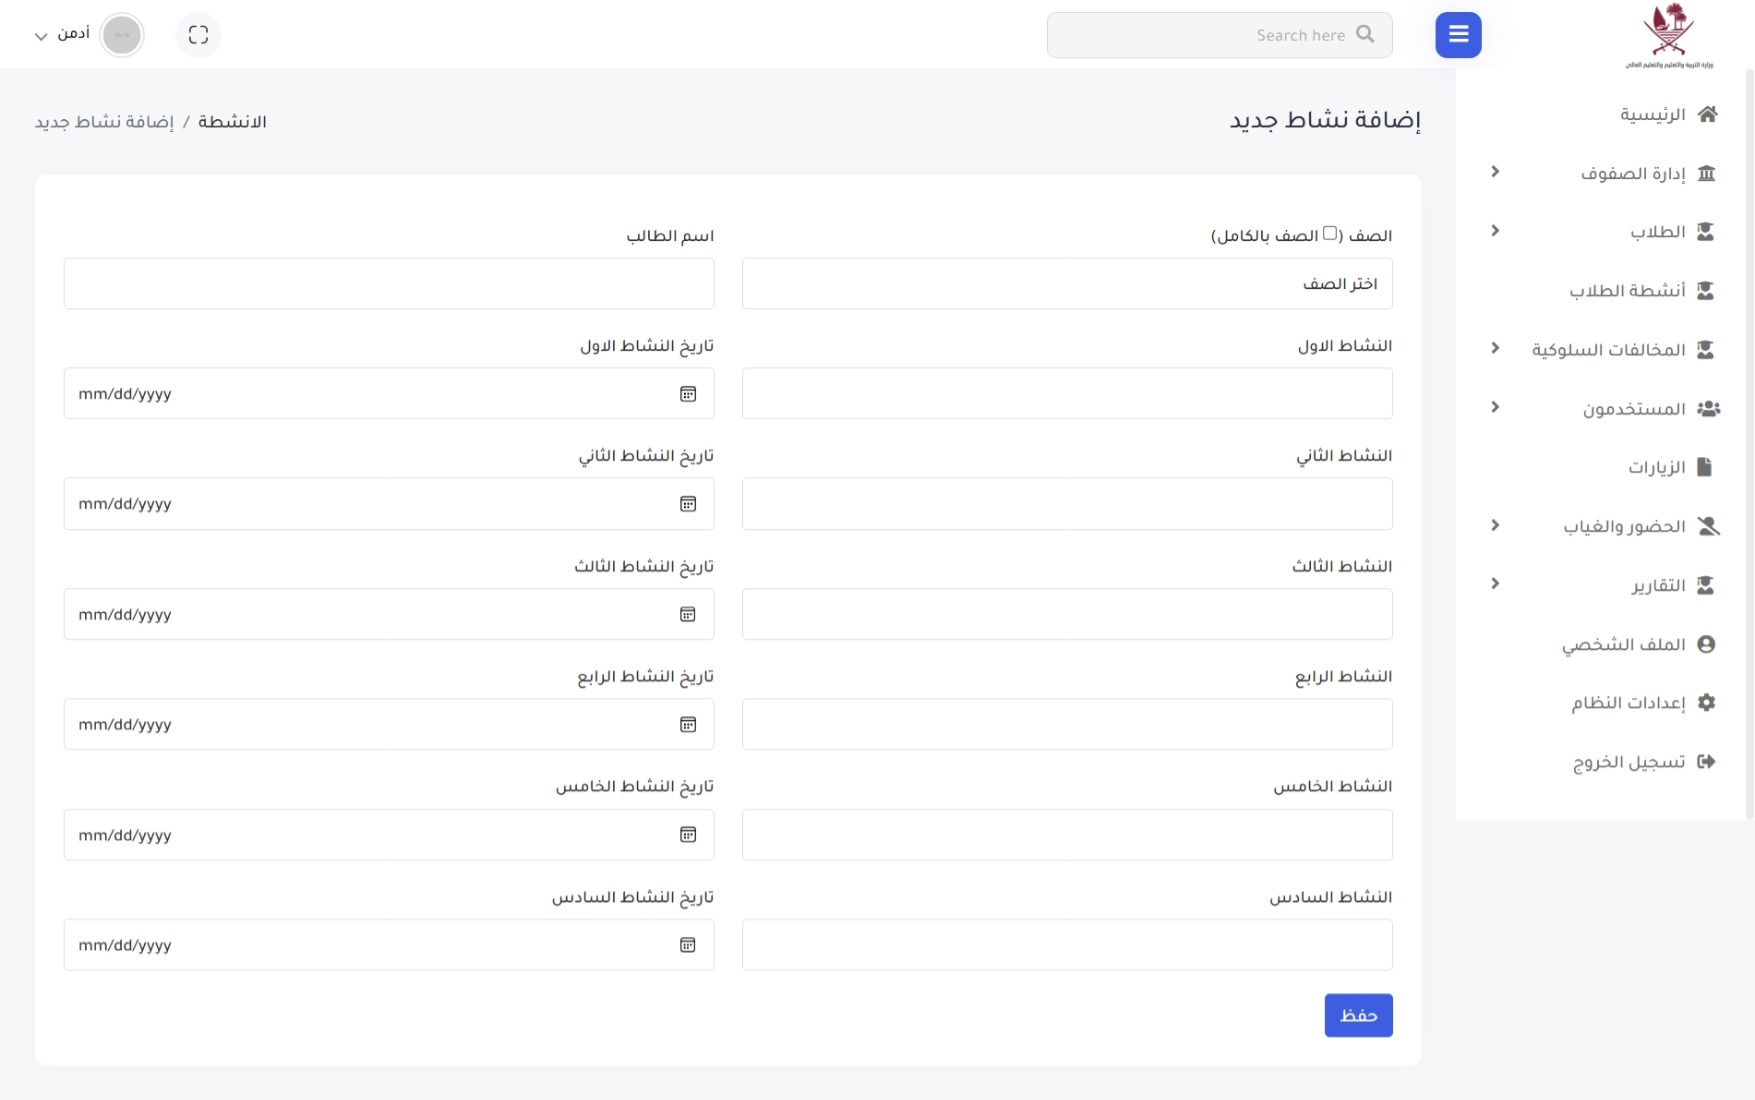
Task: Open the إعدادات النظام settings gear icon
Action: pyautogui.click(x=1706, y=702)
